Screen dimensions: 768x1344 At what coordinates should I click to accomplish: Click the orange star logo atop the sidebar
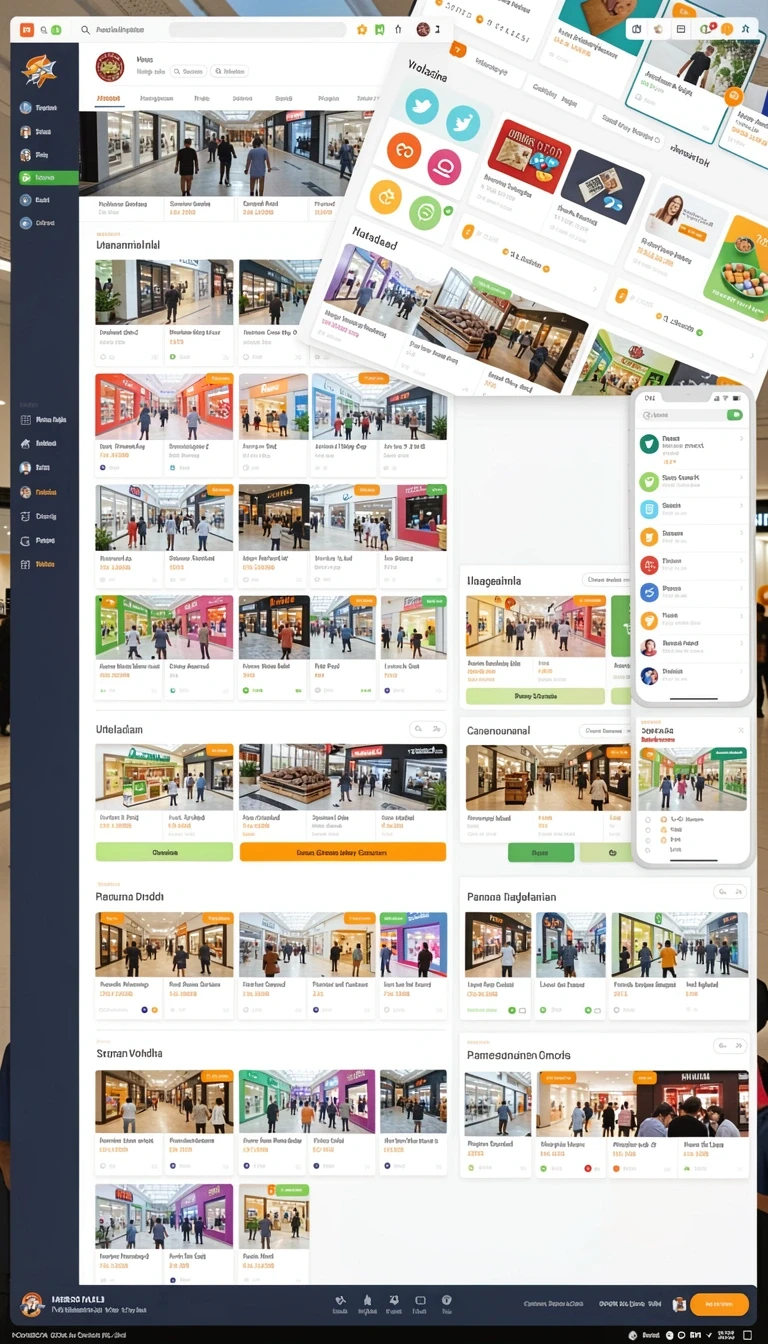click(x=39, y=70)
